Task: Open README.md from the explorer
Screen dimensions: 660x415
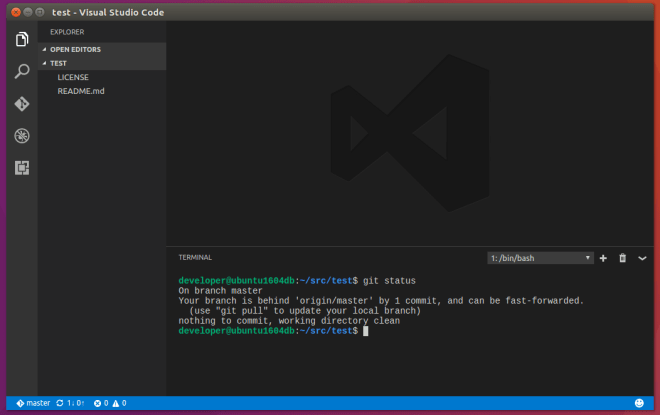Action: tap(81, 91)
